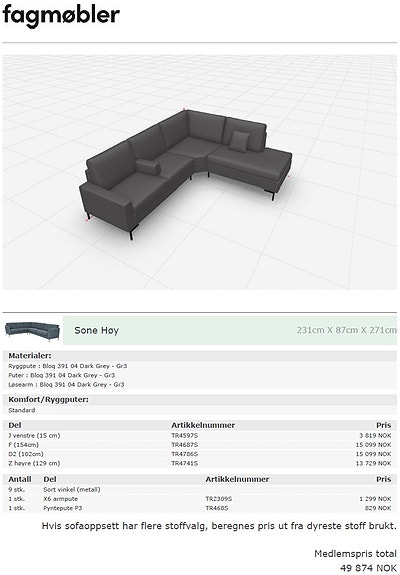The width and height of the screenshot is (400, 575).
Task: Select article number TR4687S
Action: [x=184, y=445]
